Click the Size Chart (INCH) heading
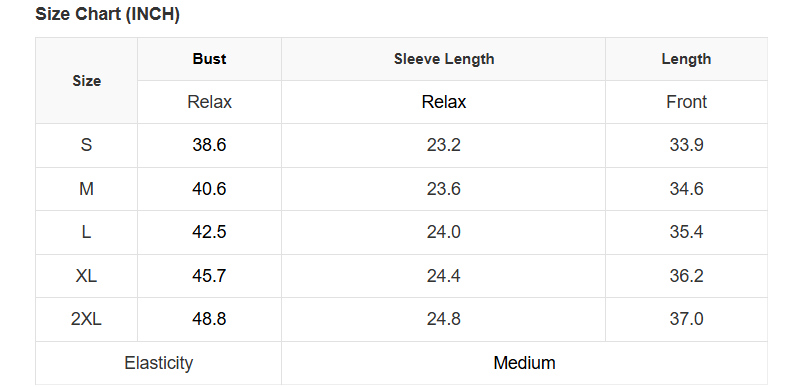801x387 pixels. point(107,14)
